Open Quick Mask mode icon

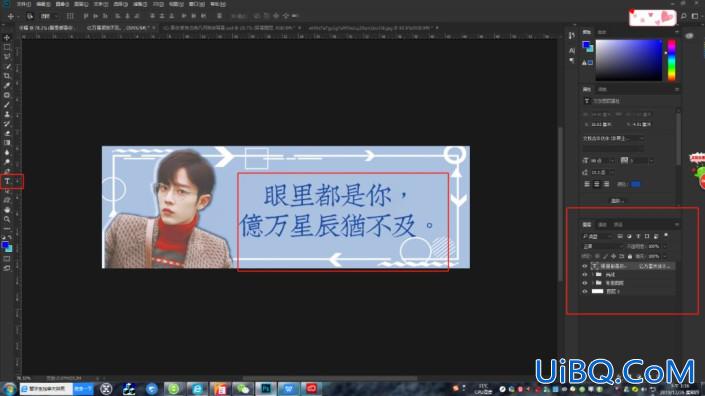[x=7, y=259]
